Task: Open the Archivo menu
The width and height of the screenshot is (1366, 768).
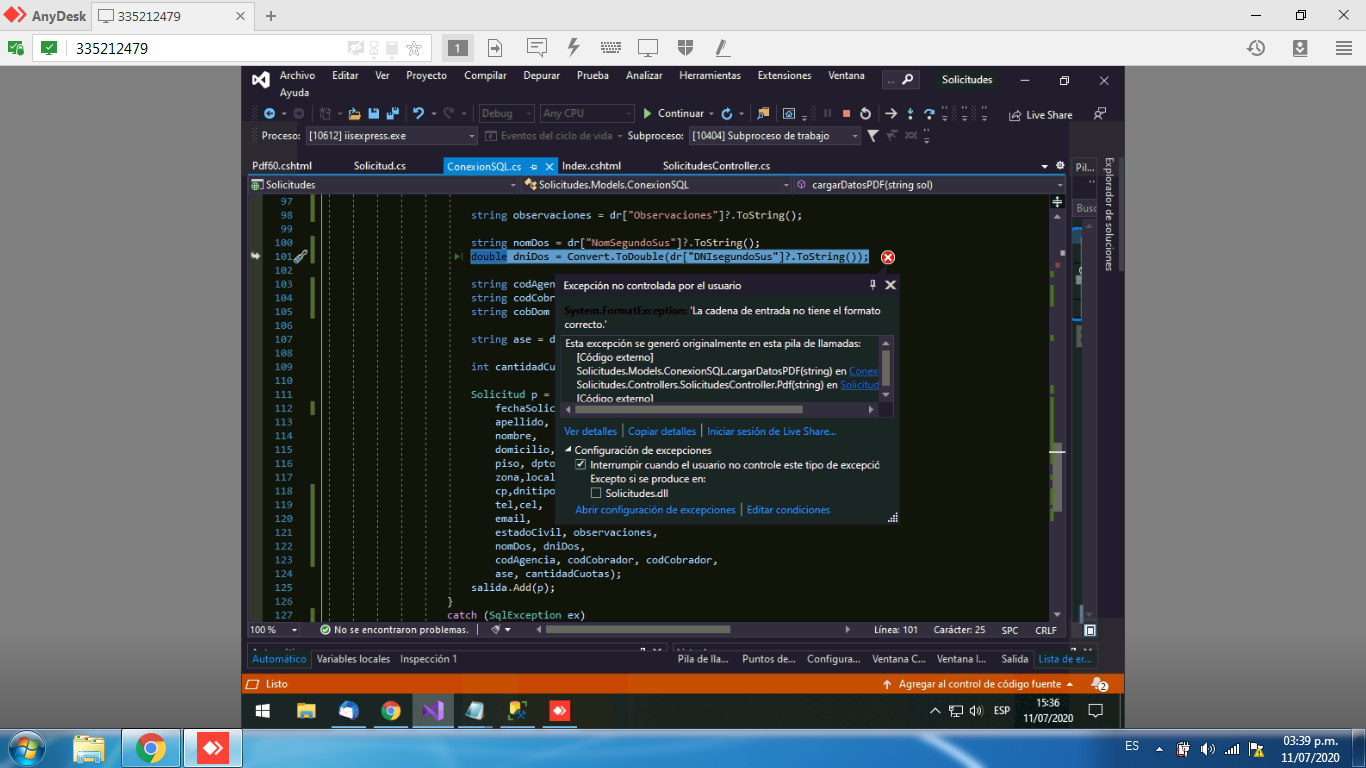Action: (297, 76)
